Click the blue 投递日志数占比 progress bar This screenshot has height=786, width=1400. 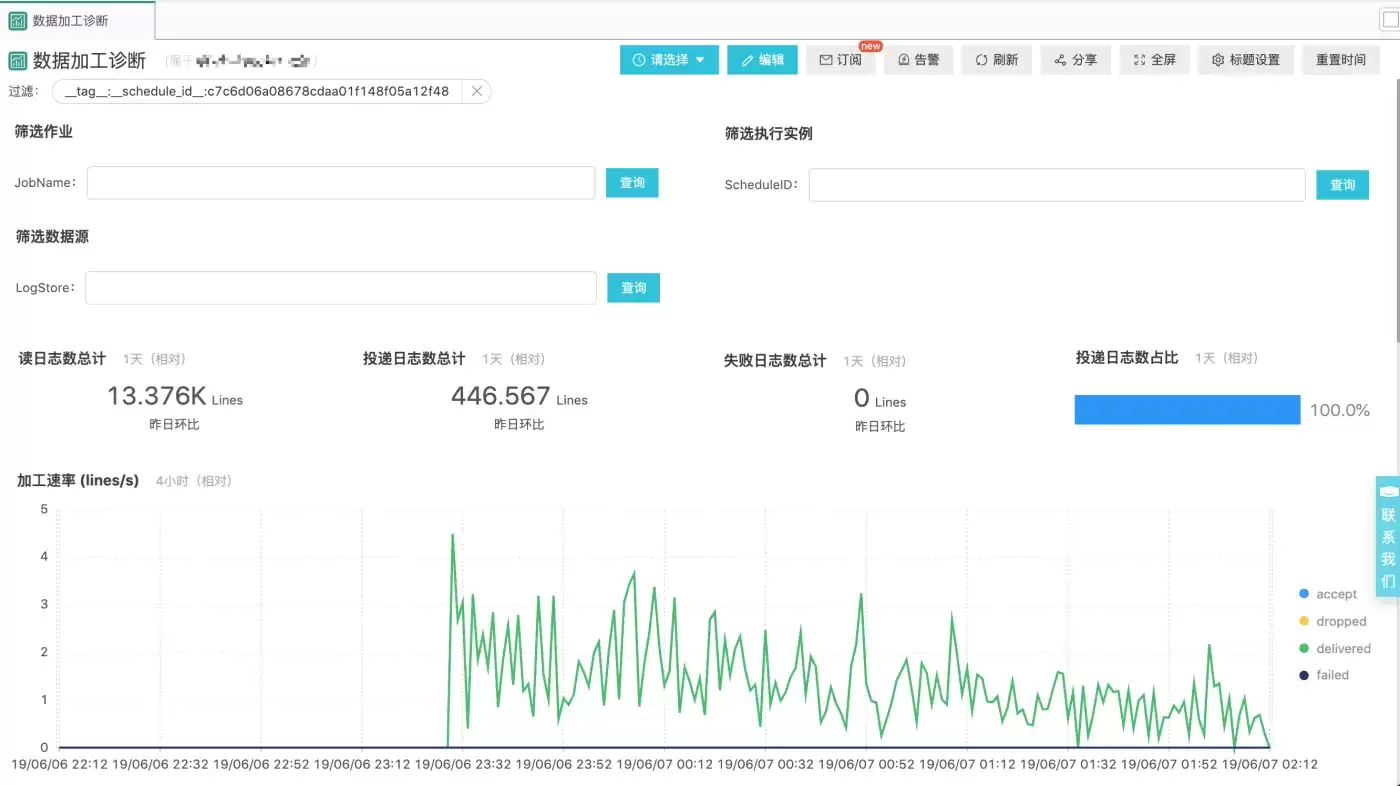tap(1187, 410)
